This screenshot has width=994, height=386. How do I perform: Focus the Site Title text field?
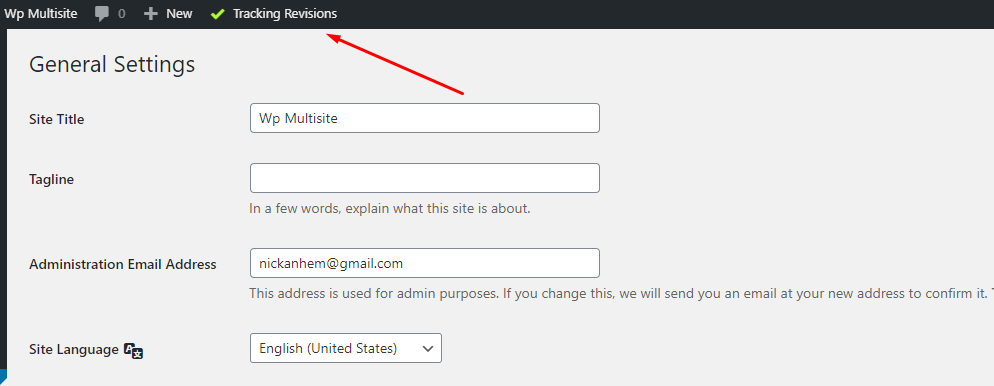[425, 118]
